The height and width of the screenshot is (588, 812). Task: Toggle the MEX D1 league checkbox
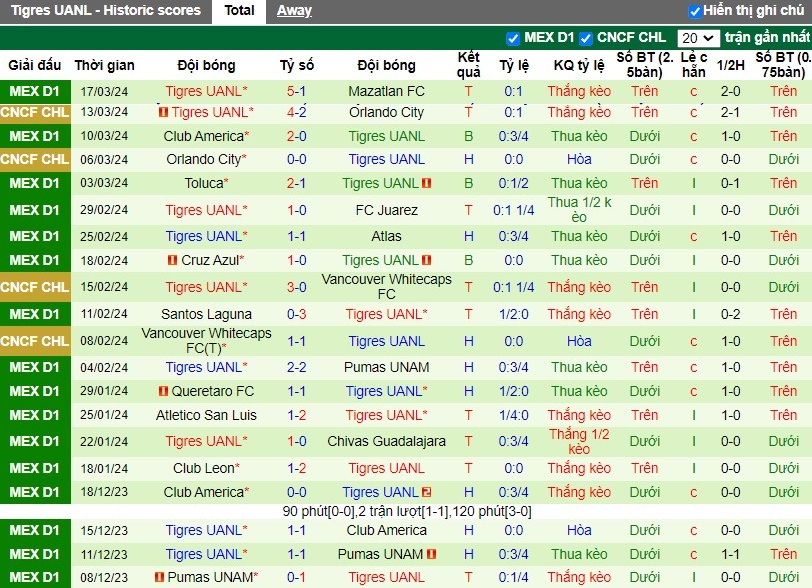[513, 38]
